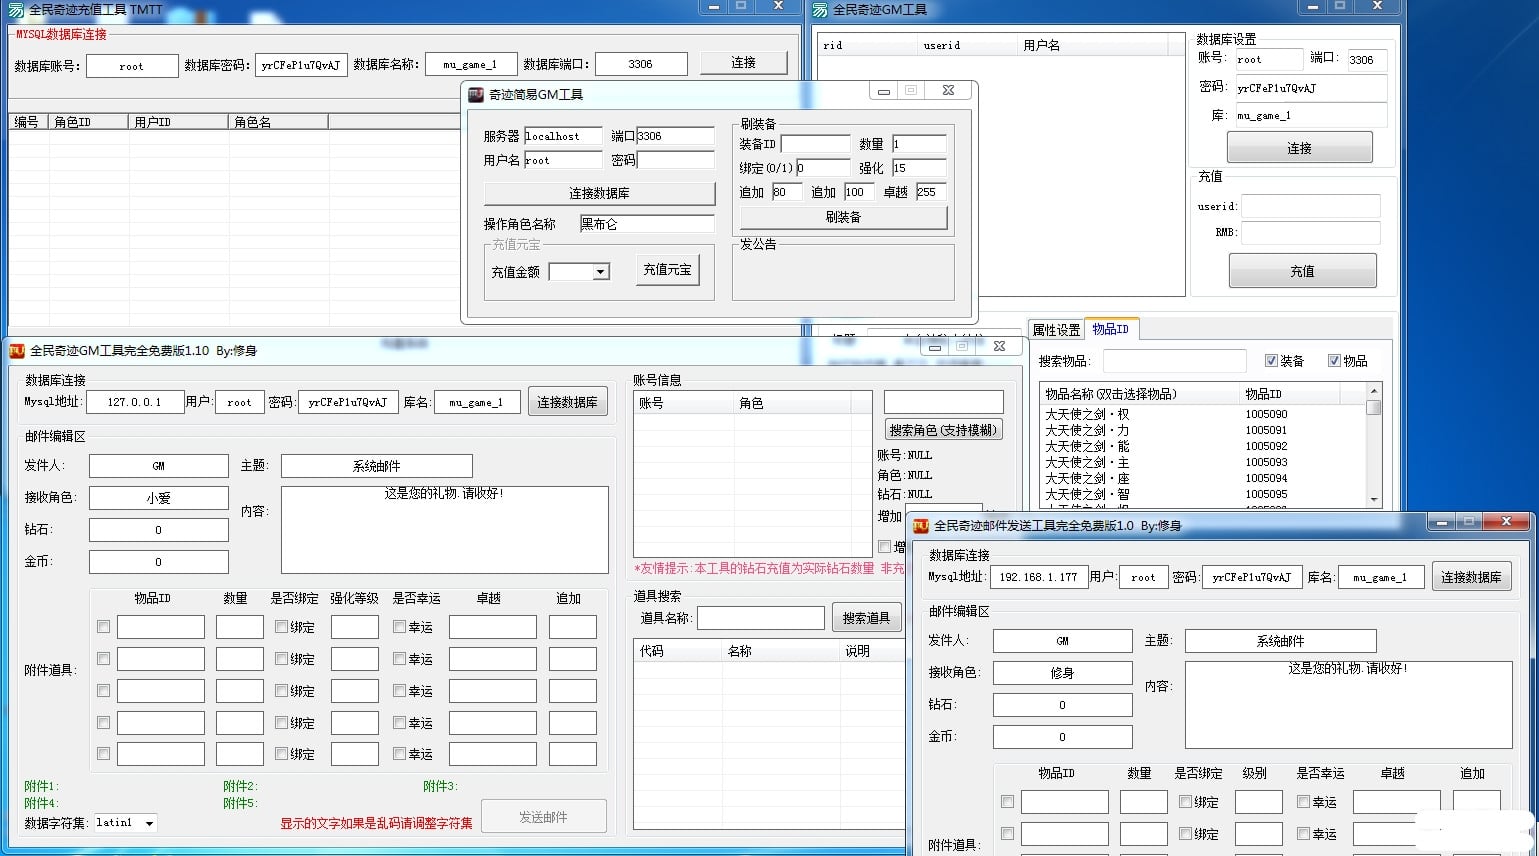Screen dimensions: 1539x856
Task: Click 连接数据库 in GM工具完全免费版1.10
Action: pyautogui.click(x=567, y=402)
